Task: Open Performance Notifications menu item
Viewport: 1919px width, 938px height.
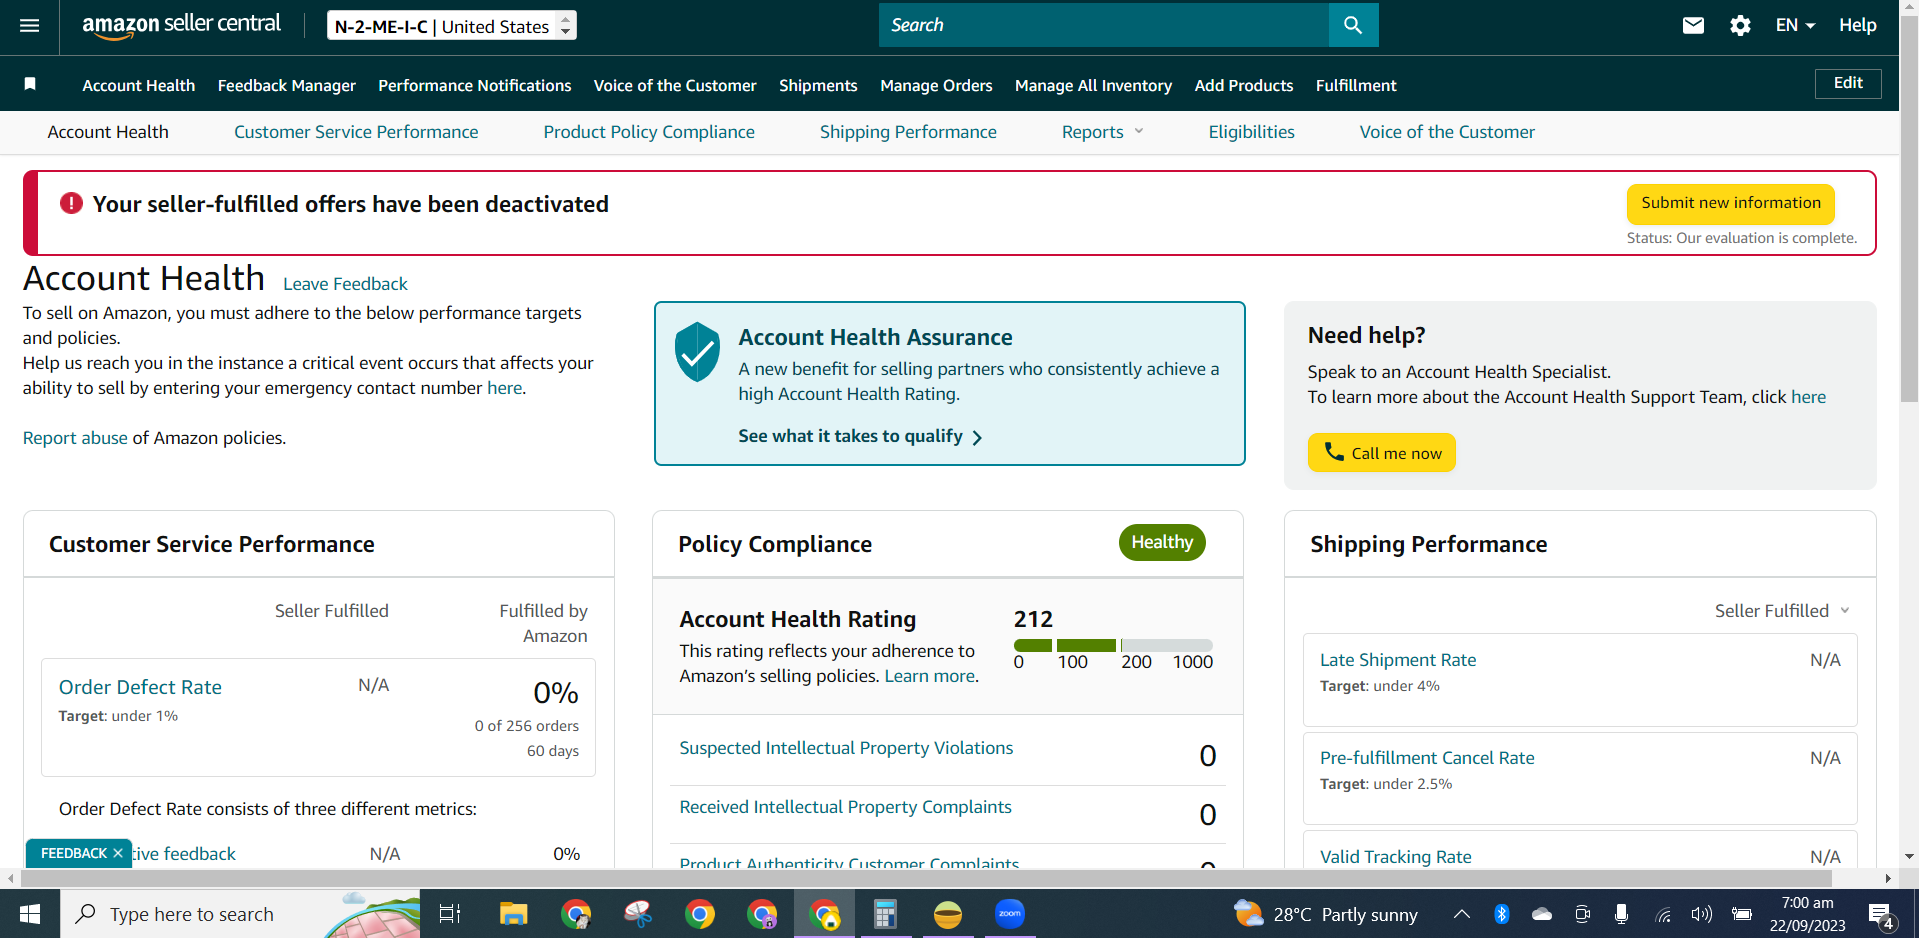Action: [475, 85]
